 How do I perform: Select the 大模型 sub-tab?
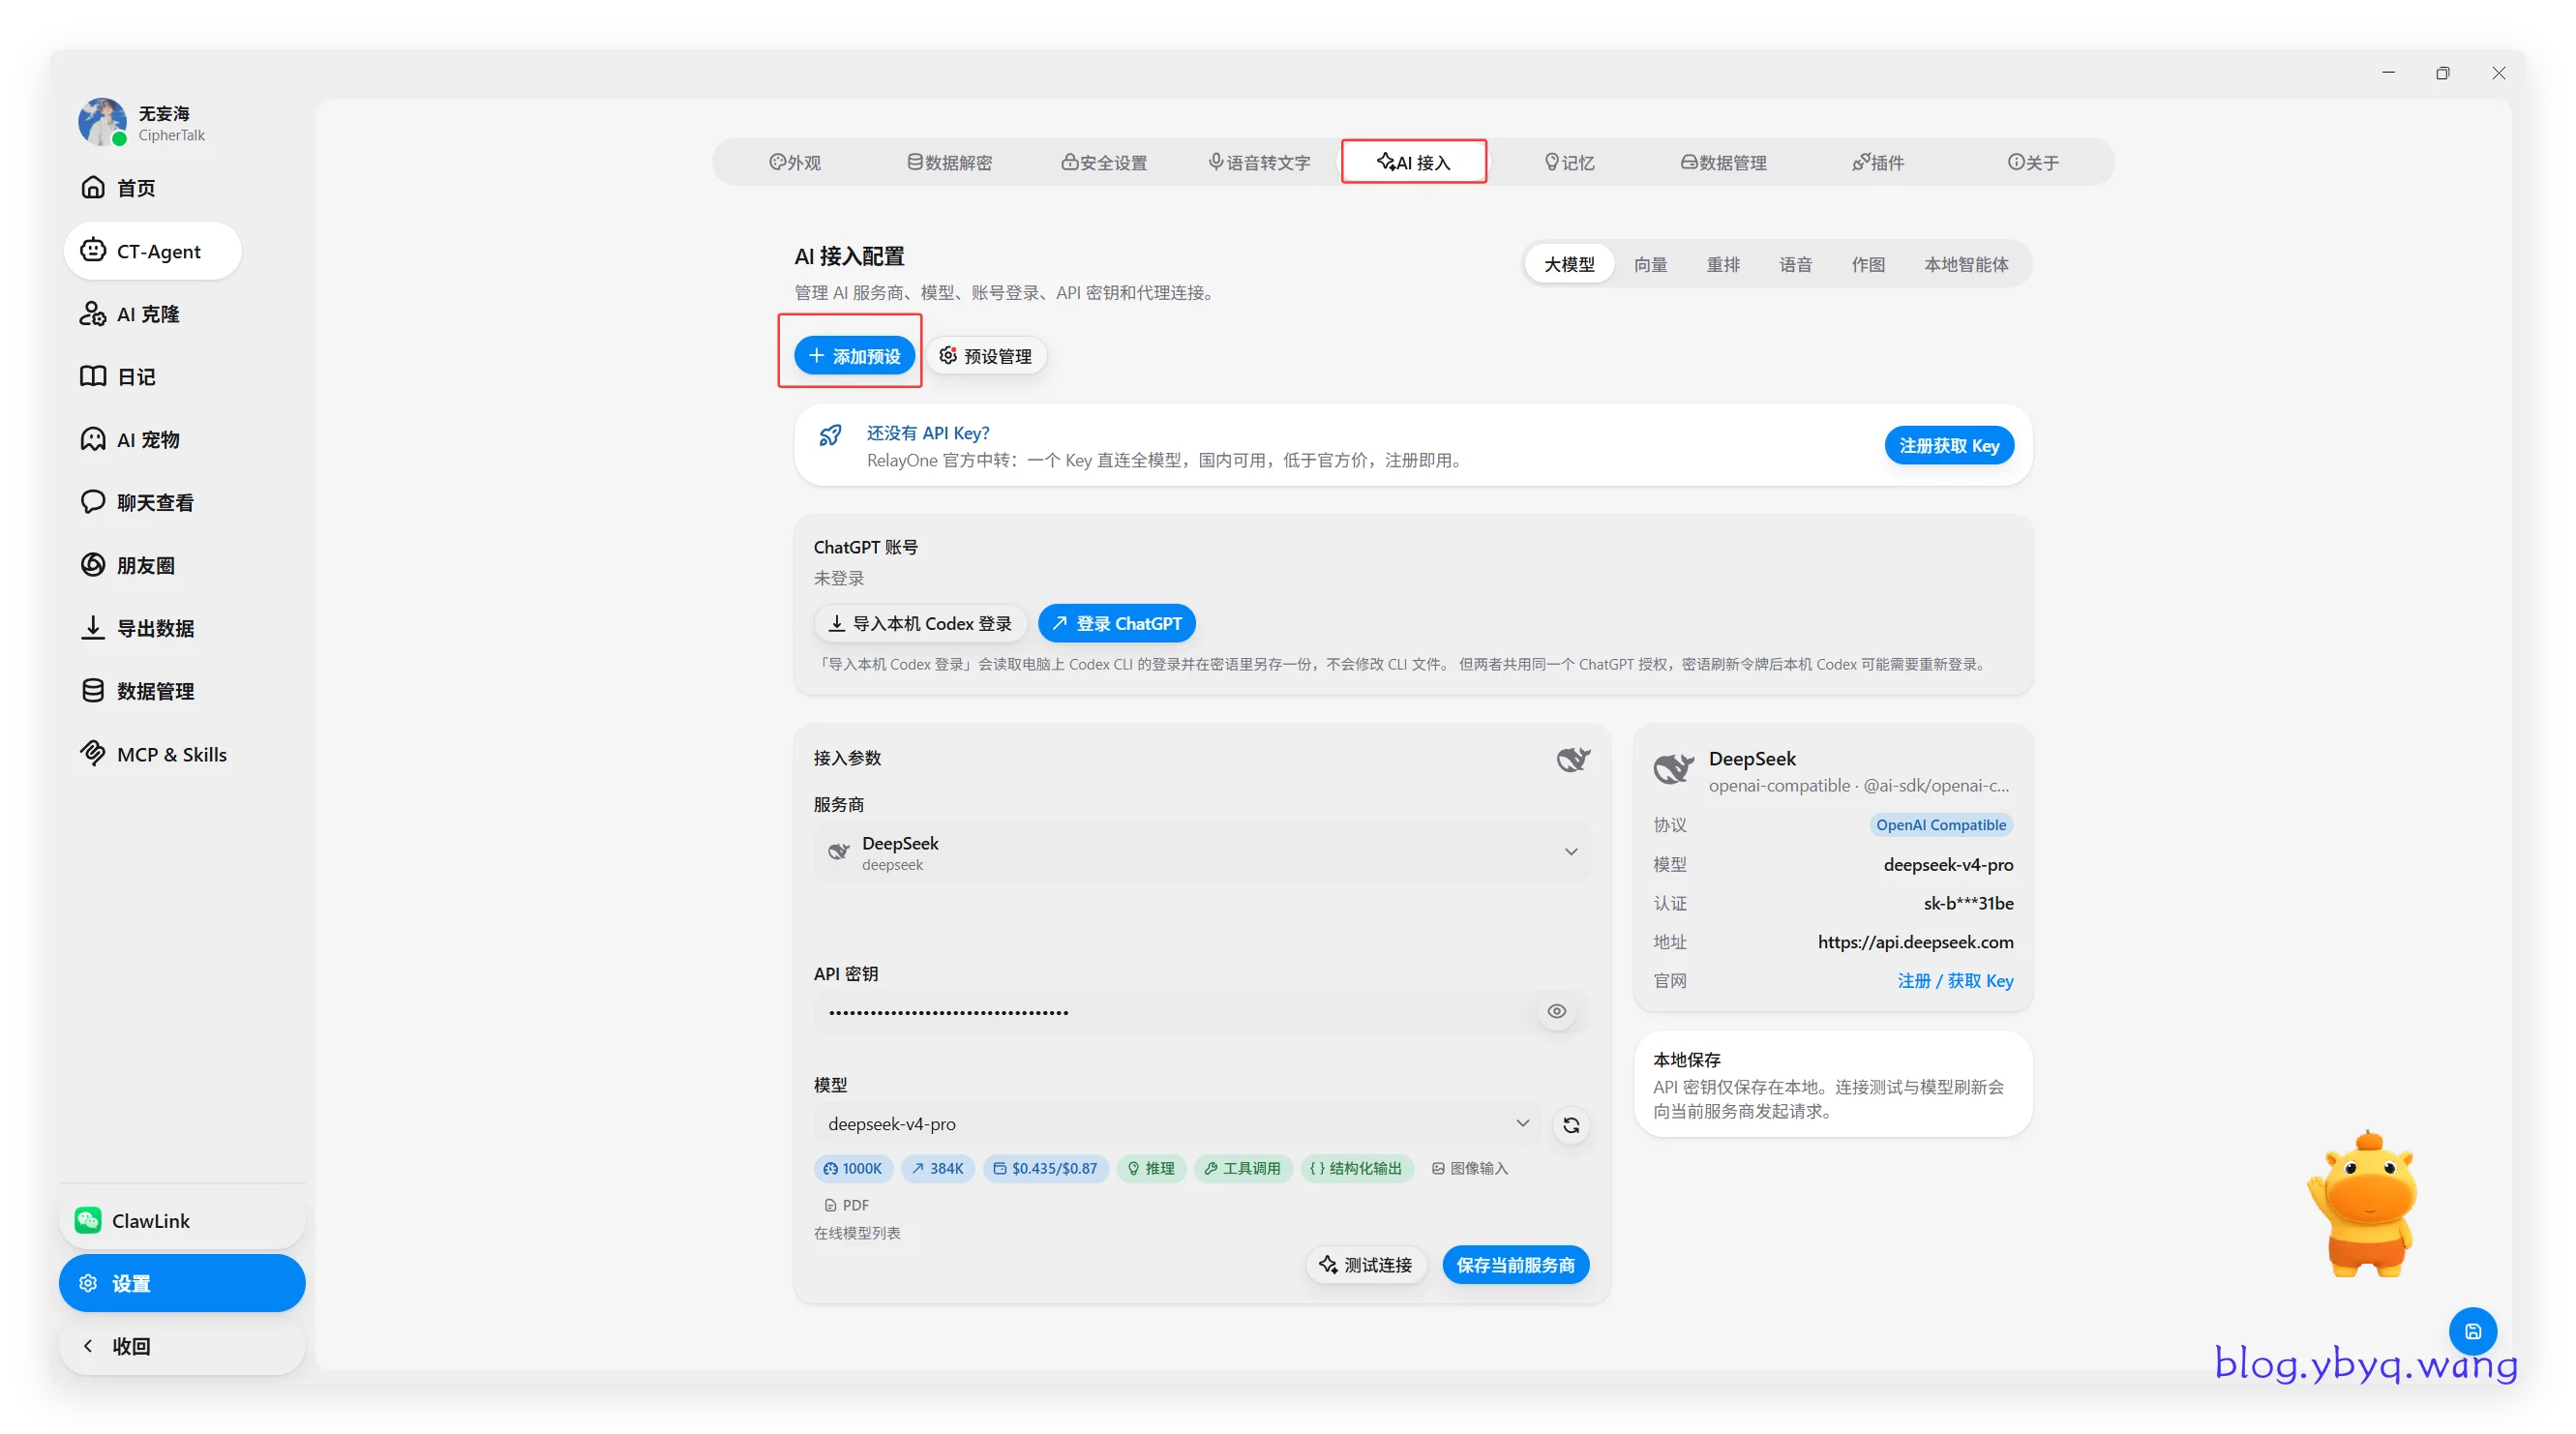pos(1569,265)
